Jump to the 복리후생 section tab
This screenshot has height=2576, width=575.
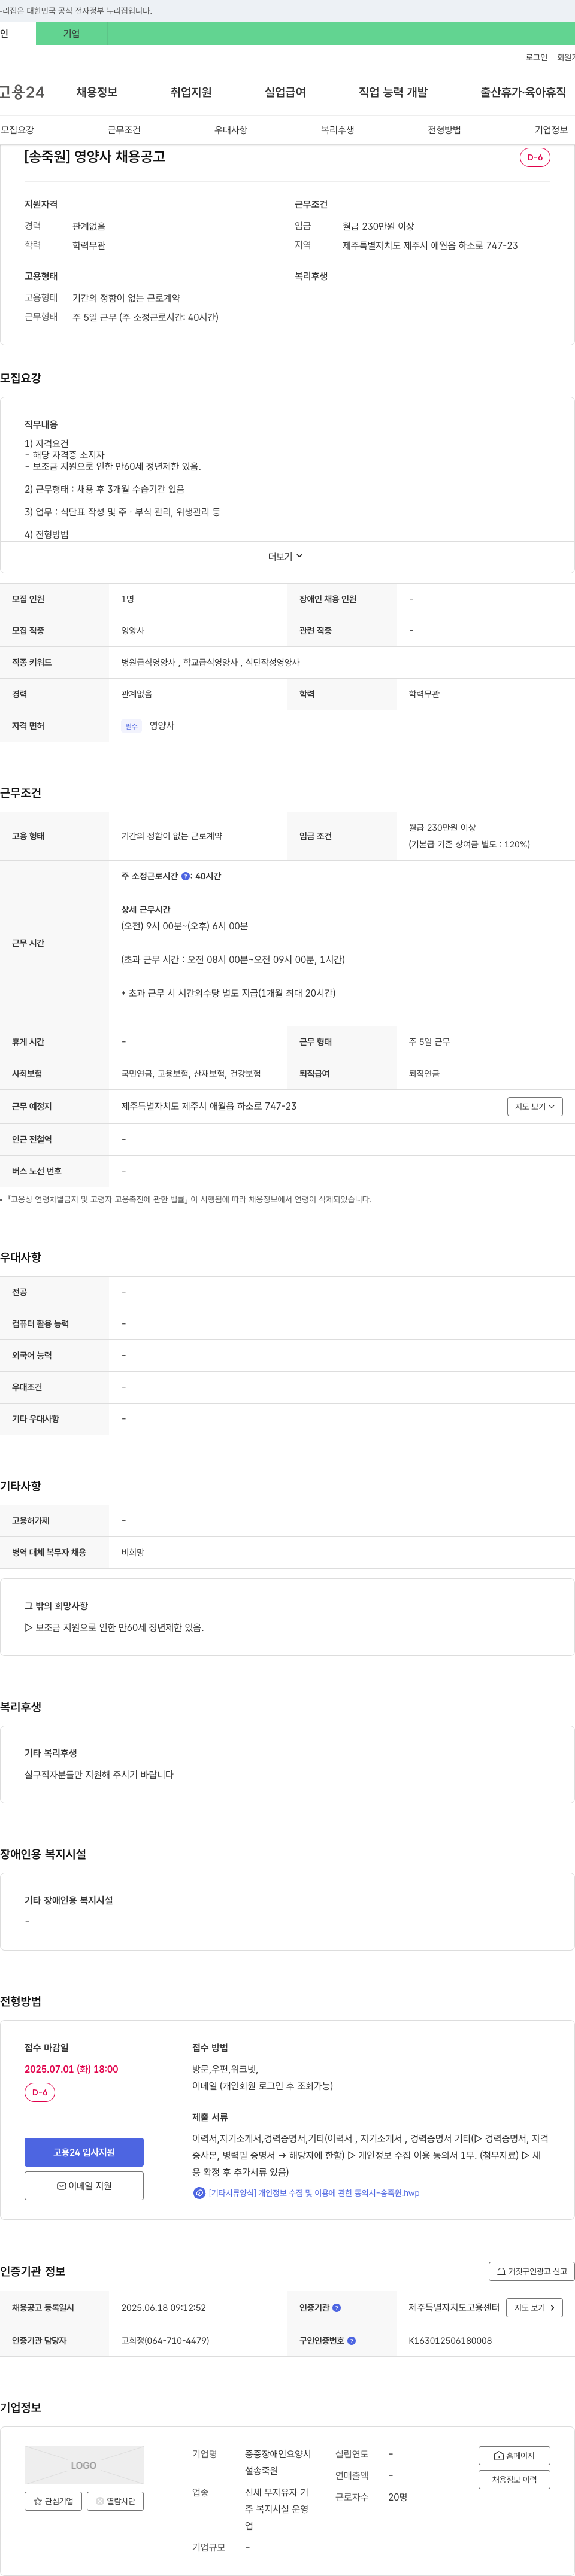[x=338, y=130]
